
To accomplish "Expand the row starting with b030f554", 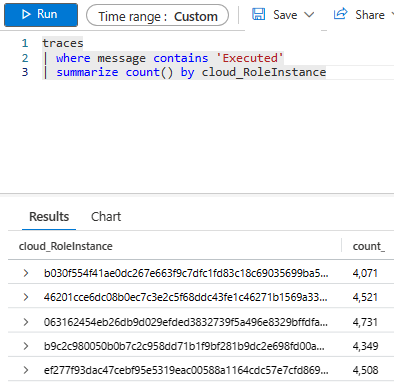I will pyautogui.click(x=26, y=273).
